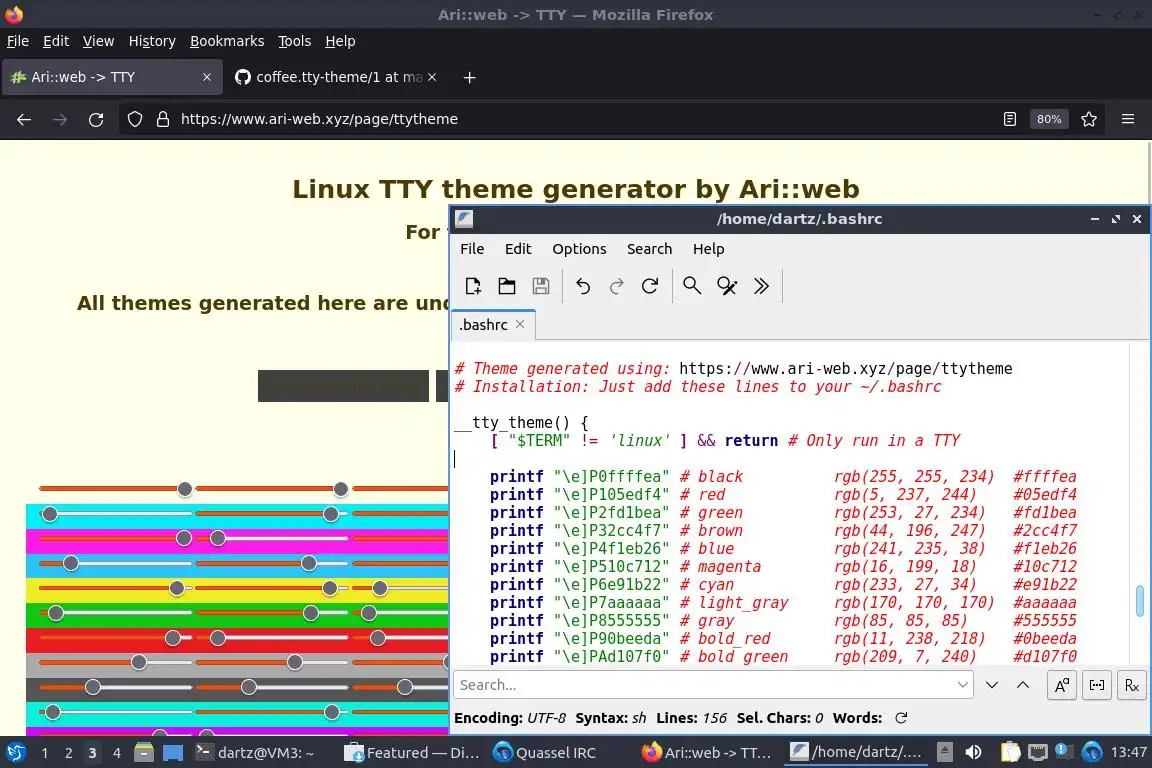Close the Ari::web -> TTY tab
Image resolution: width=1152 pixels, height=768 pixels.
pyautogui.click(x=206, y=77)
